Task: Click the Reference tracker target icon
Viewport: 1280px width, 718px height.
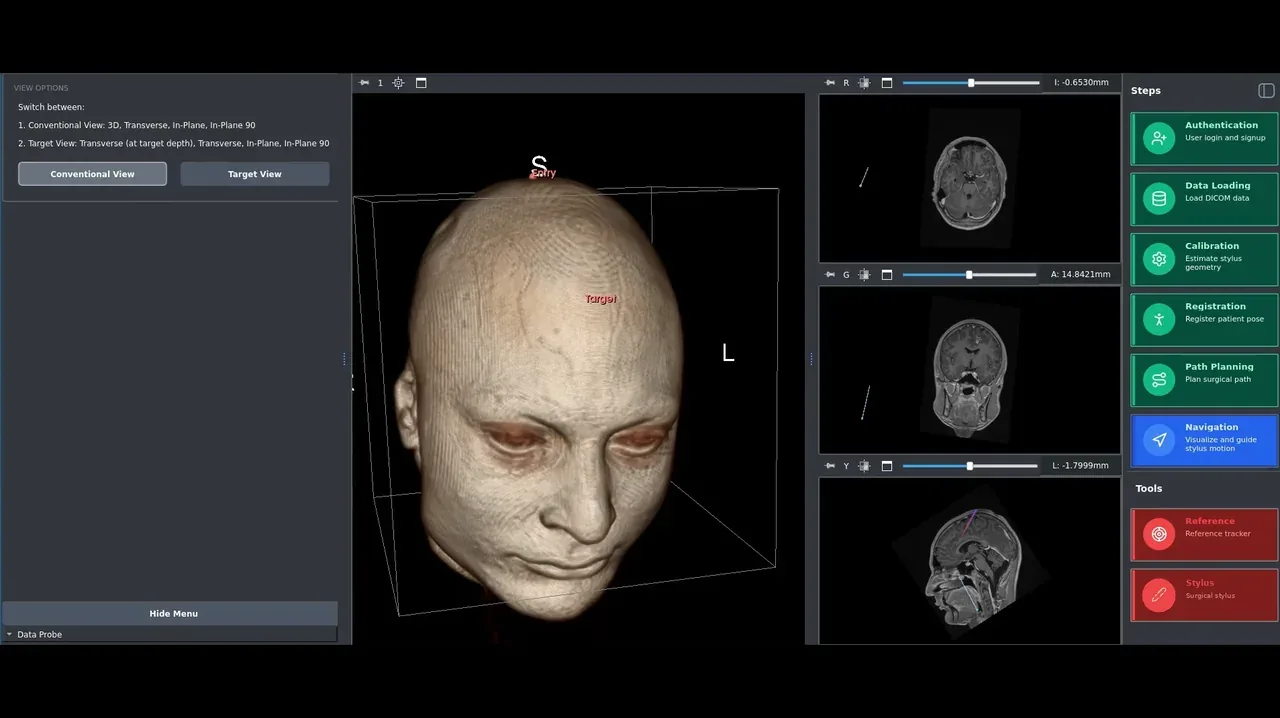Action: tap(1159, 534)
